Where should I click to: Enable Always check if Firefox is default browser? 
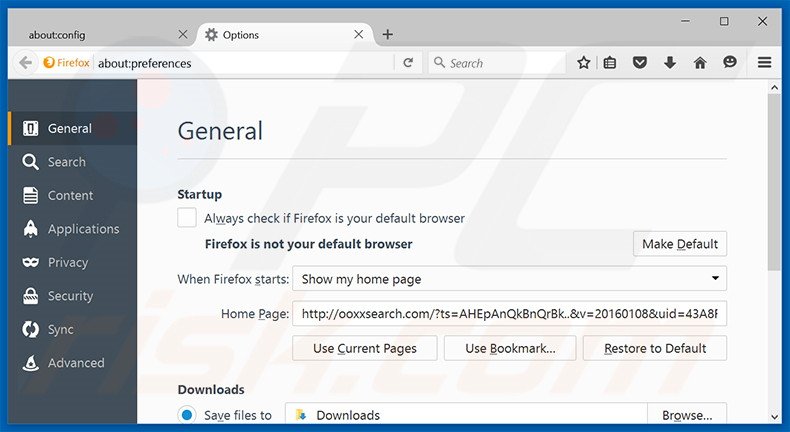pos(187,218)
